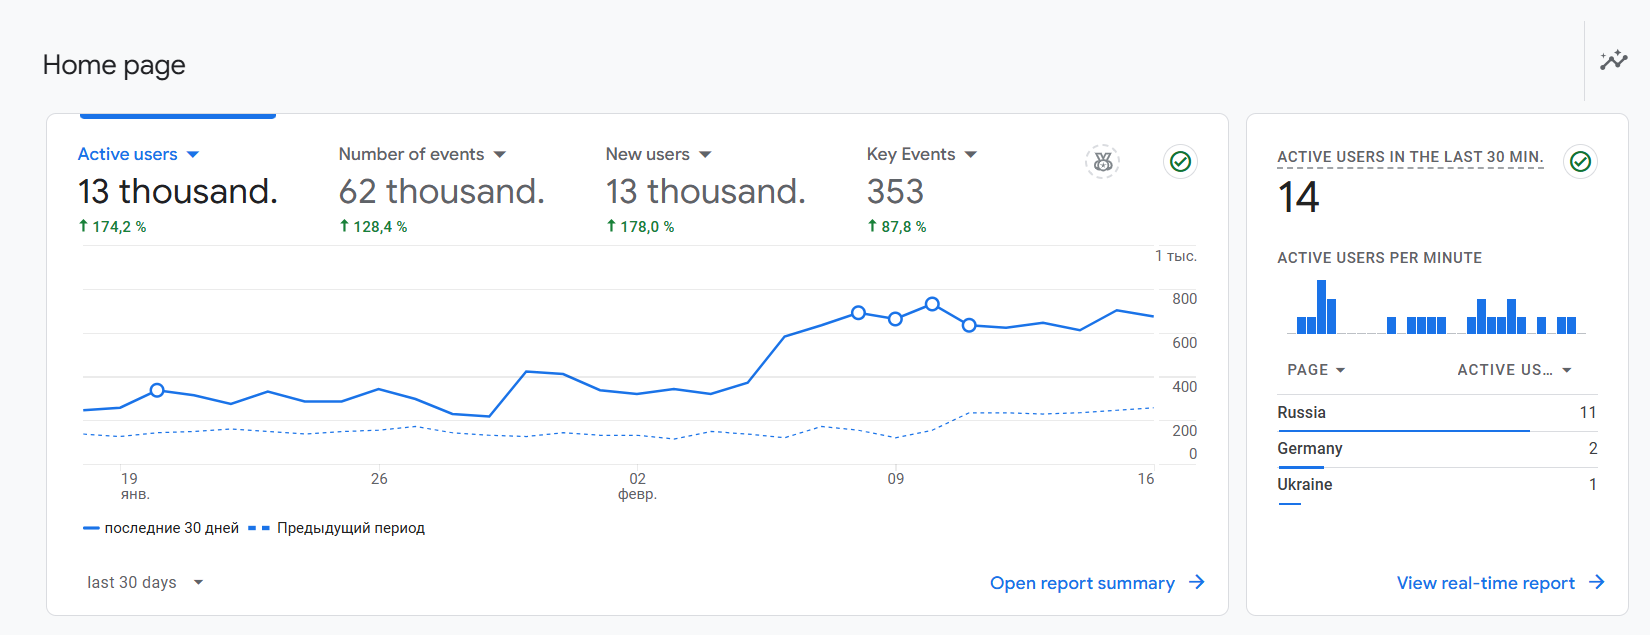Open the PAGE dimension dropdown

click(x=1316, y=370)
